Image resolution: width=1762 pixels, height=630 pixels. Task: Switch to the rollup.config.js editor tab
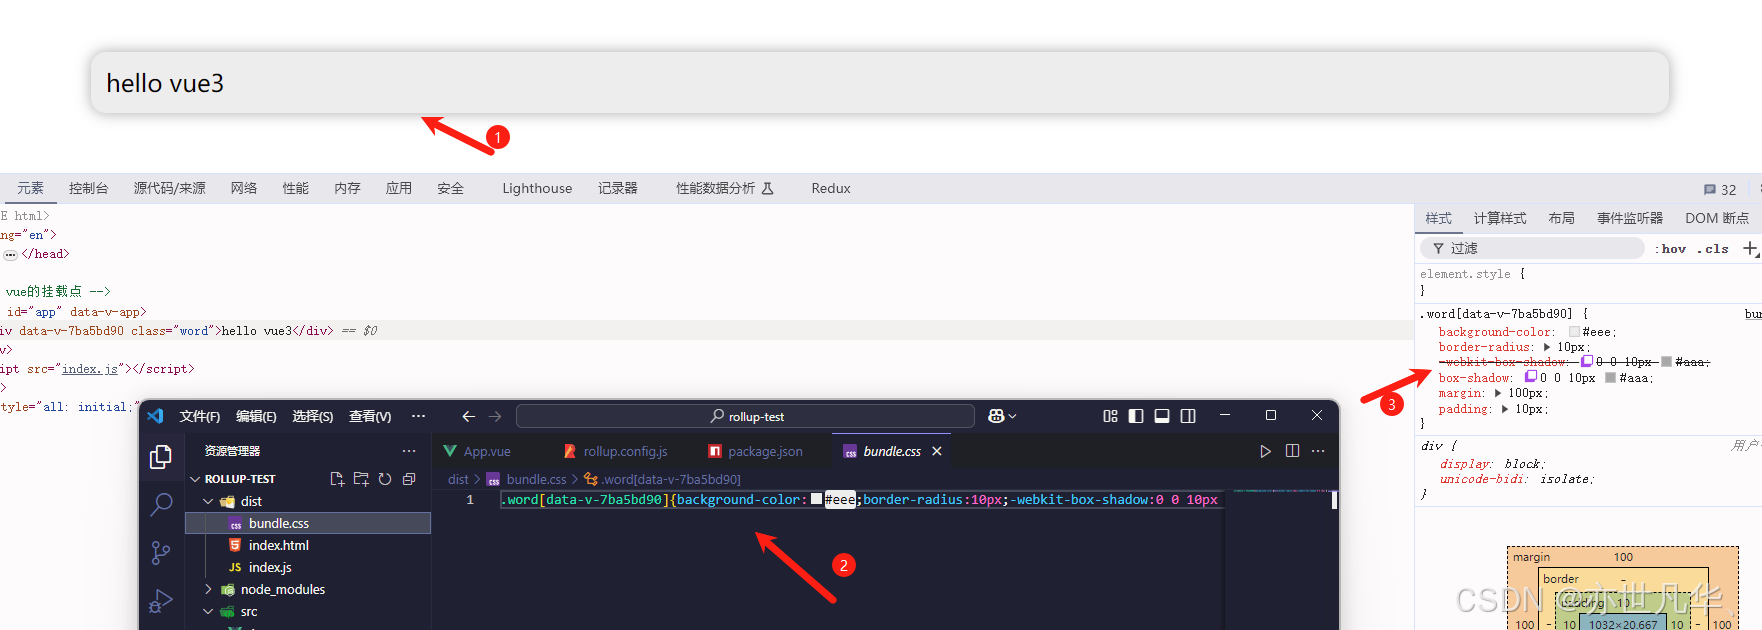[x=616, y=451]
